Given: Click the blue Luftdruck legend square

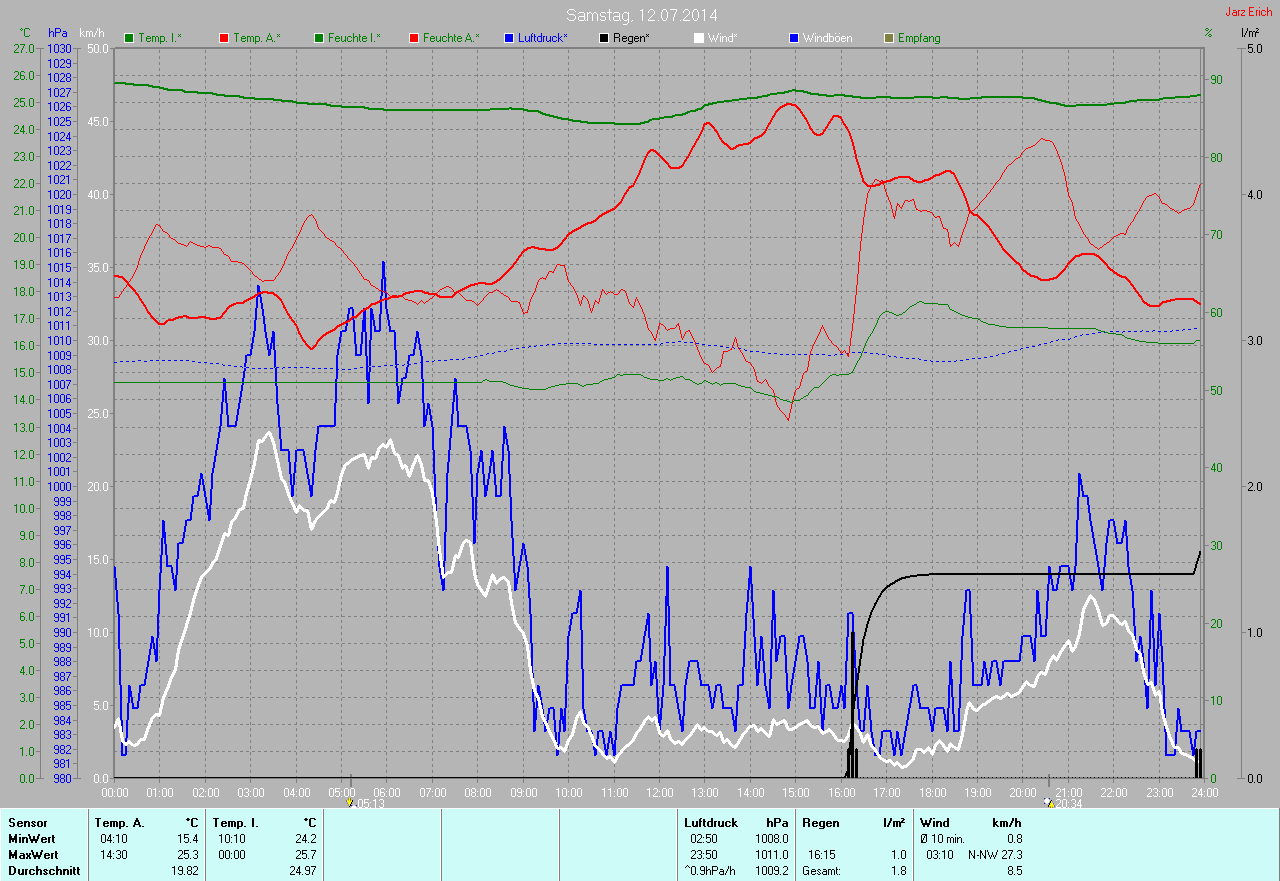Looking at the screenshot, I should tap(508, 38).
